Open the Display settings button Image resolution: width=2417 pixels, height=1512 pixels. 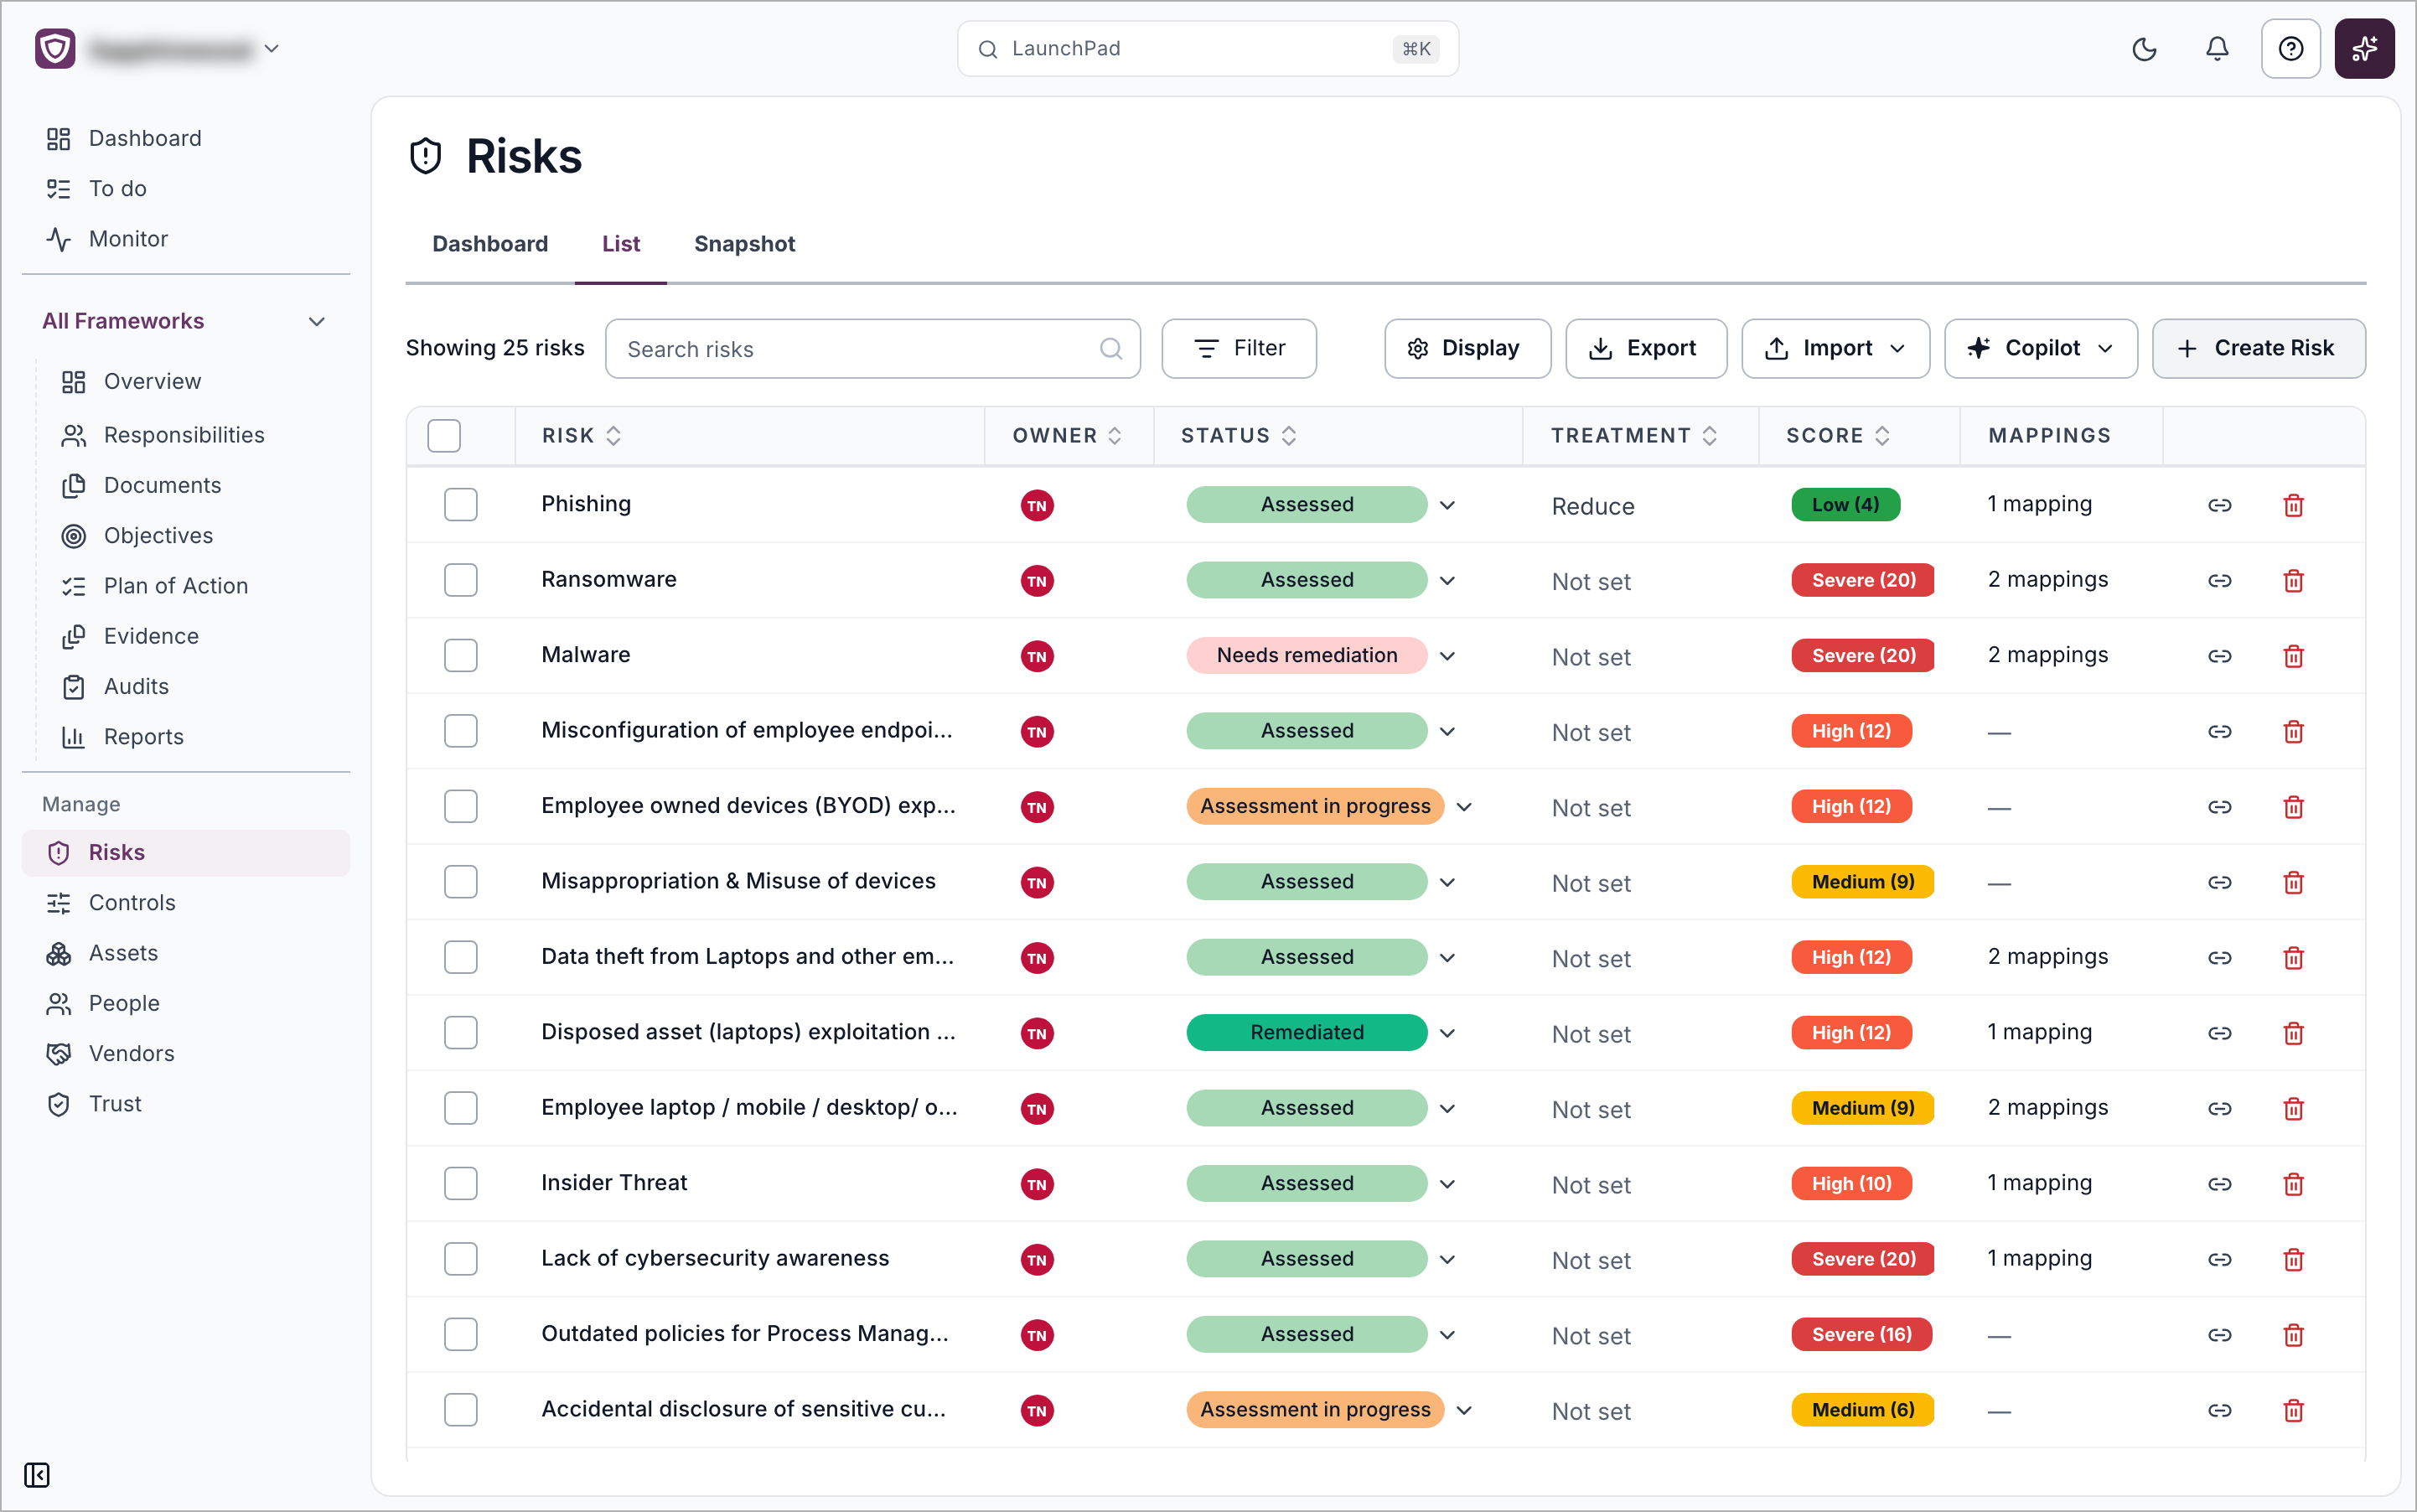[1467, 348]
